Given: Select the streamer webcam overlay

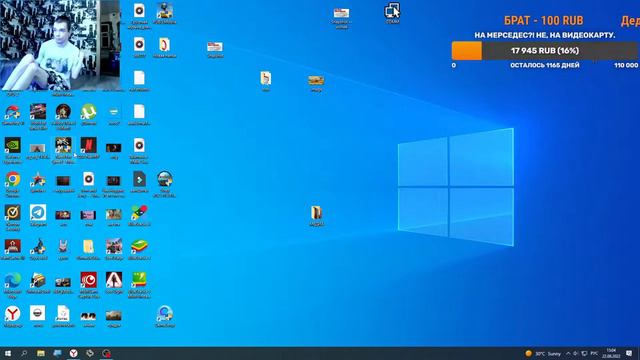Looking at the screenshot, I should [60, 44].
